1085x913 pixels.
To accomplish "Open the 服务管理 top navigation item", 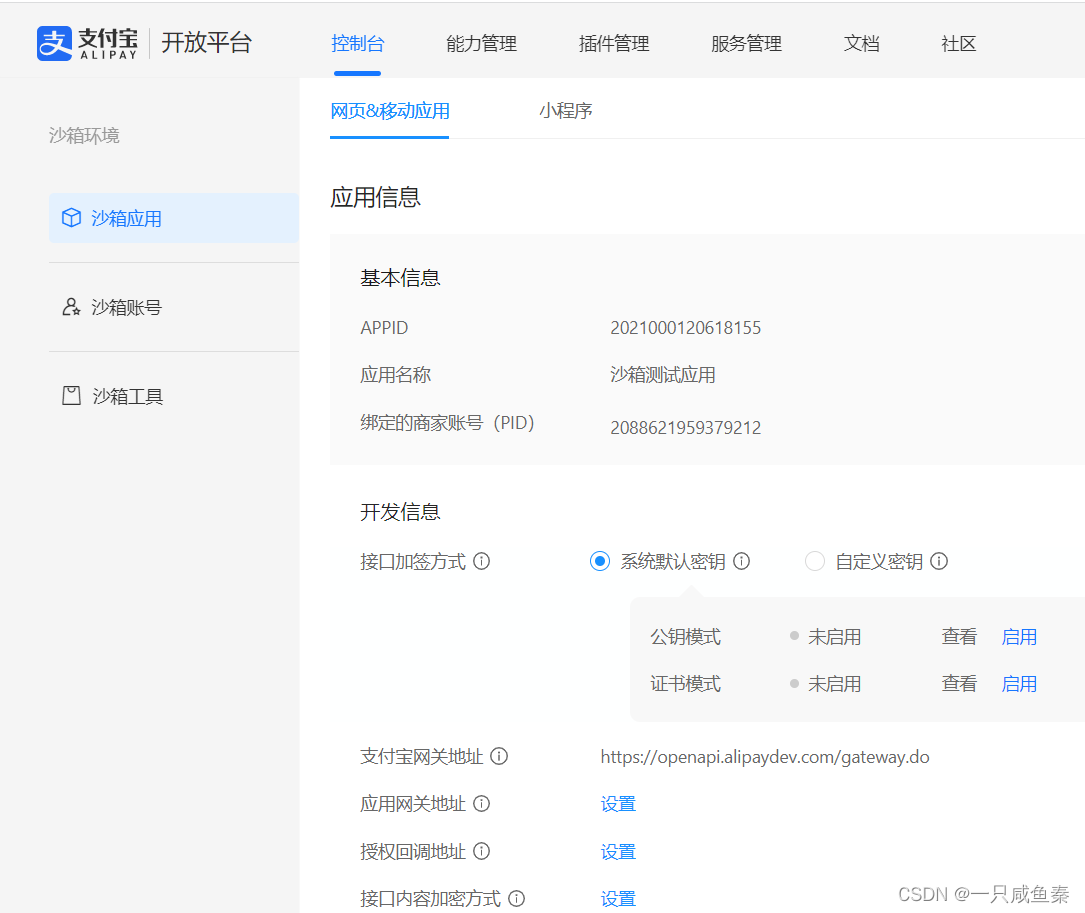I will [x=746, y=44].
